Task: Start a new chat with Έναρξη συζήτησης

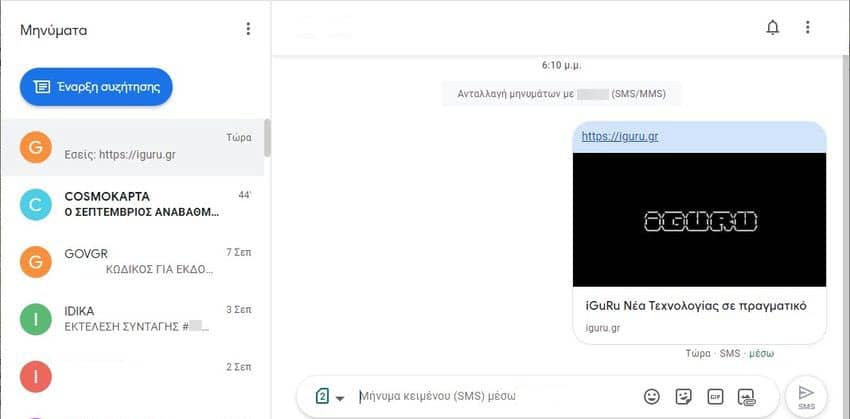Action: click(x=96, y=87)
